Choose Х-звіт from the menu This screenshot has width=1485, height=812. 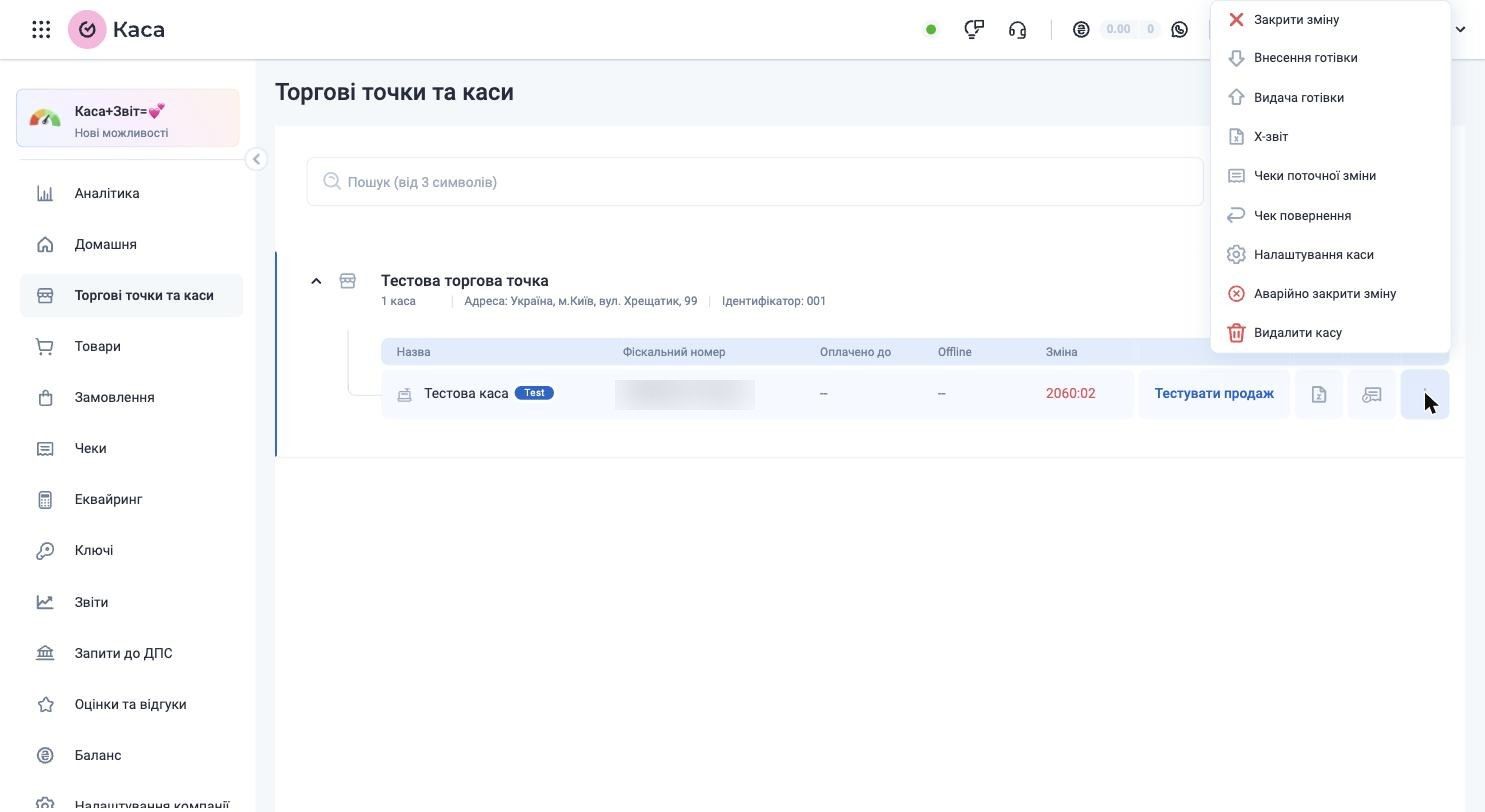pyautogui.click(x=1330, y=136)
